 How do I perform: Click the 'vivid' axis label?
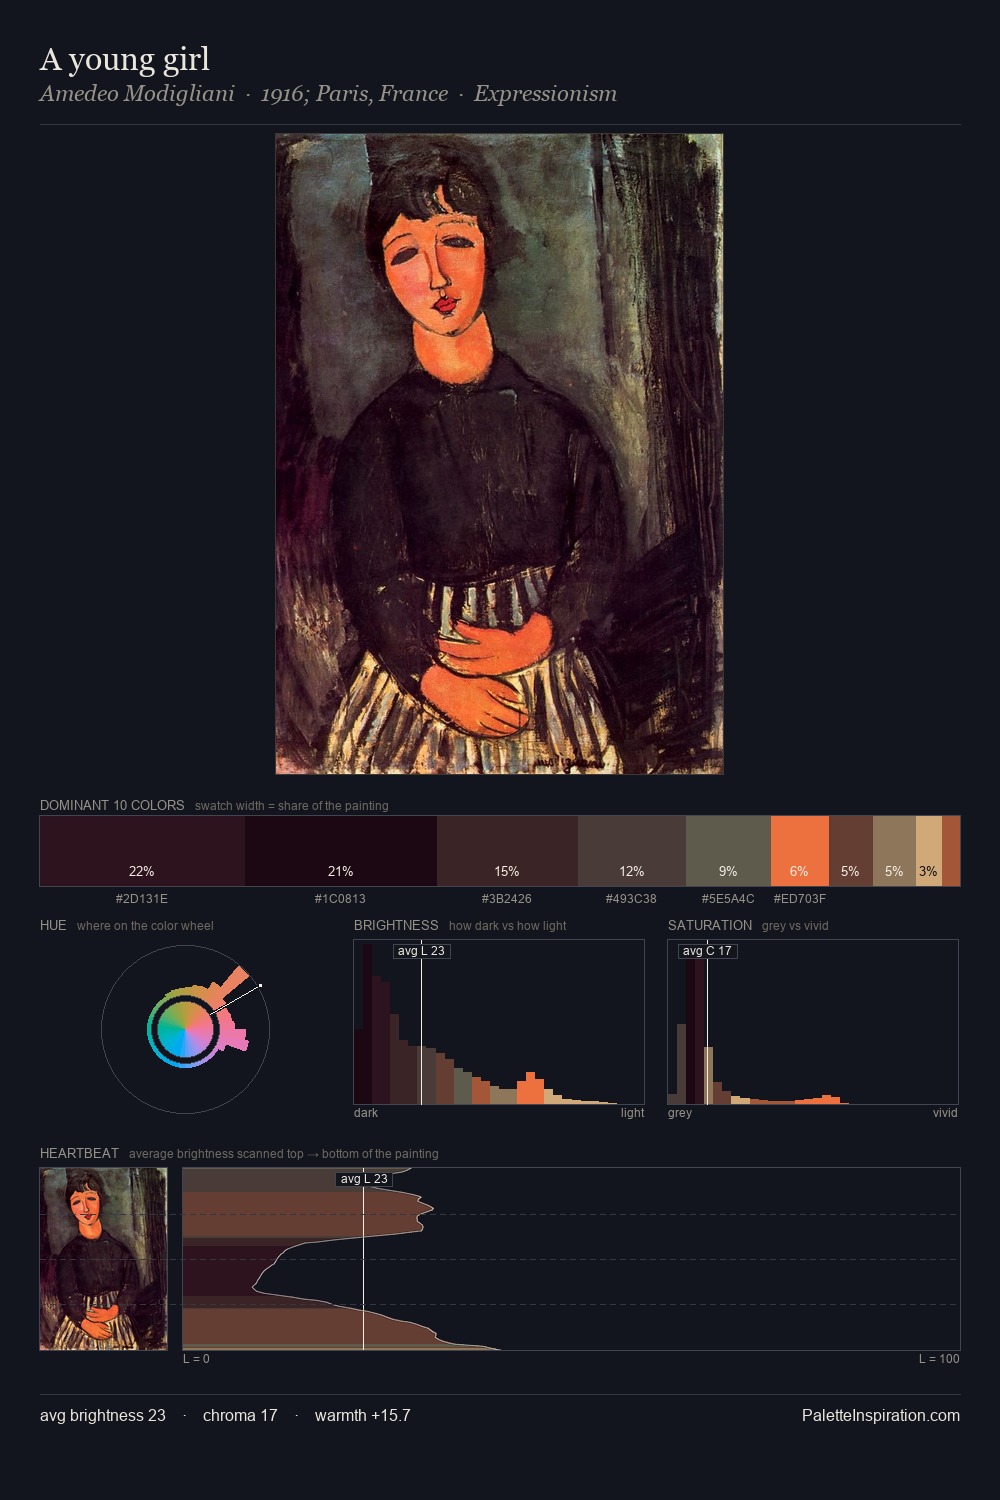[x=945, y=1113]
